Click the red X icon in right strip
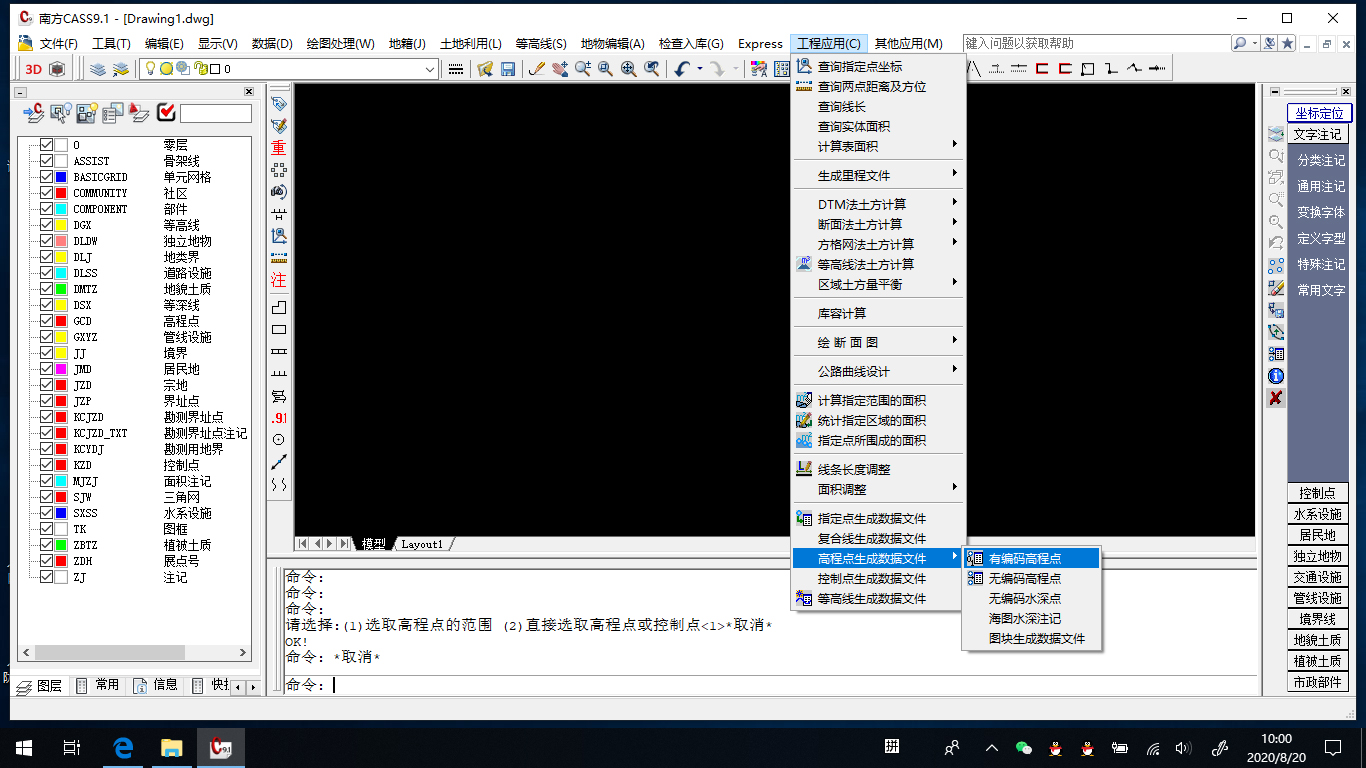 (1276, 398)
